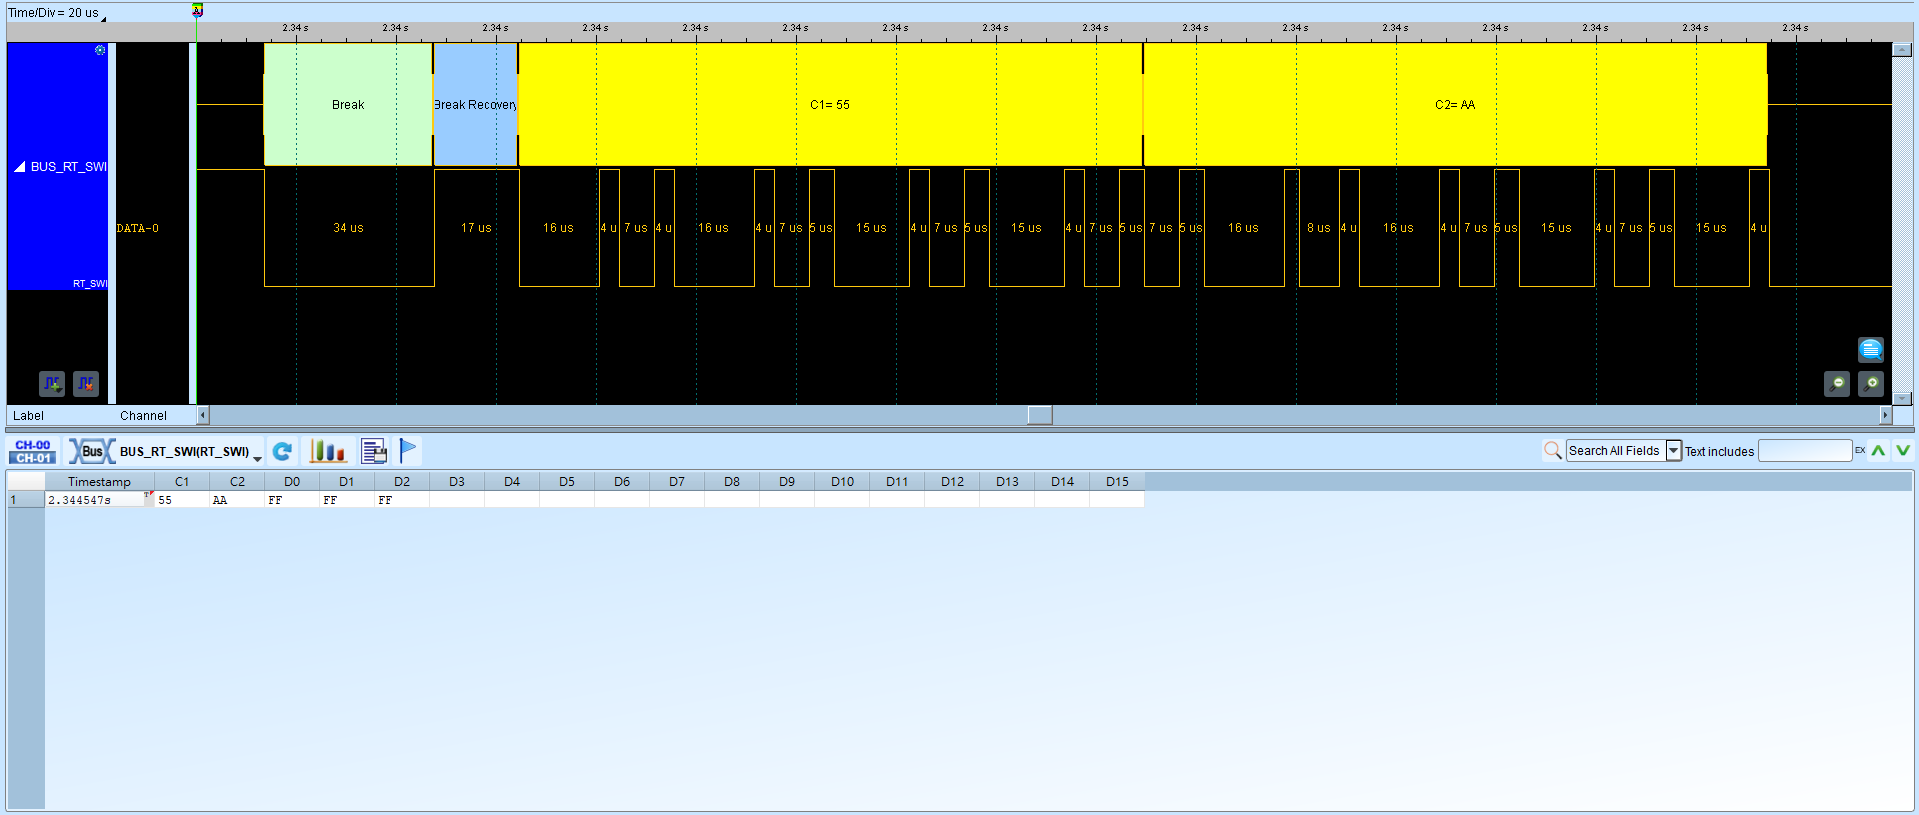Screen dimensions: 1919x815
Task: Click the Timestamp column header
Action: click(x=99, y=482)
